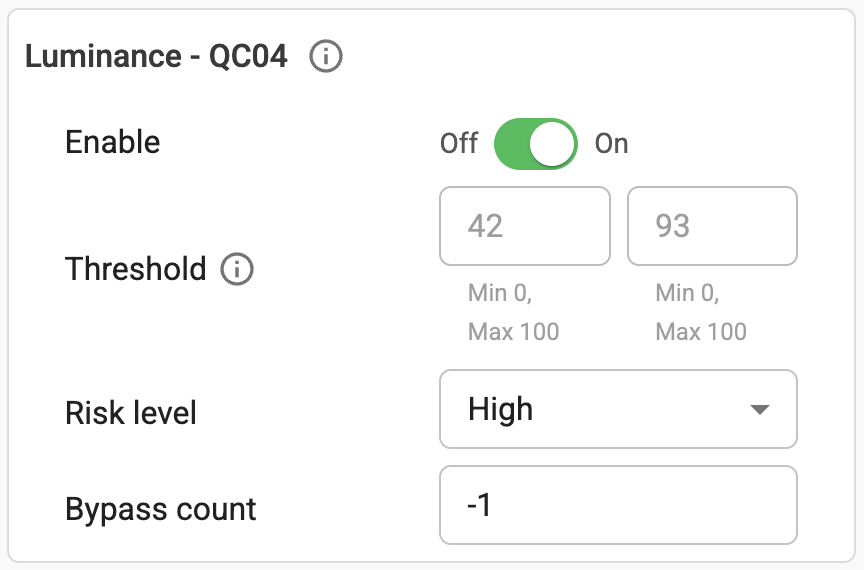Click the "On" label beside the Enable switch
The height and width of the screenshot is (570, 864).
611,143
